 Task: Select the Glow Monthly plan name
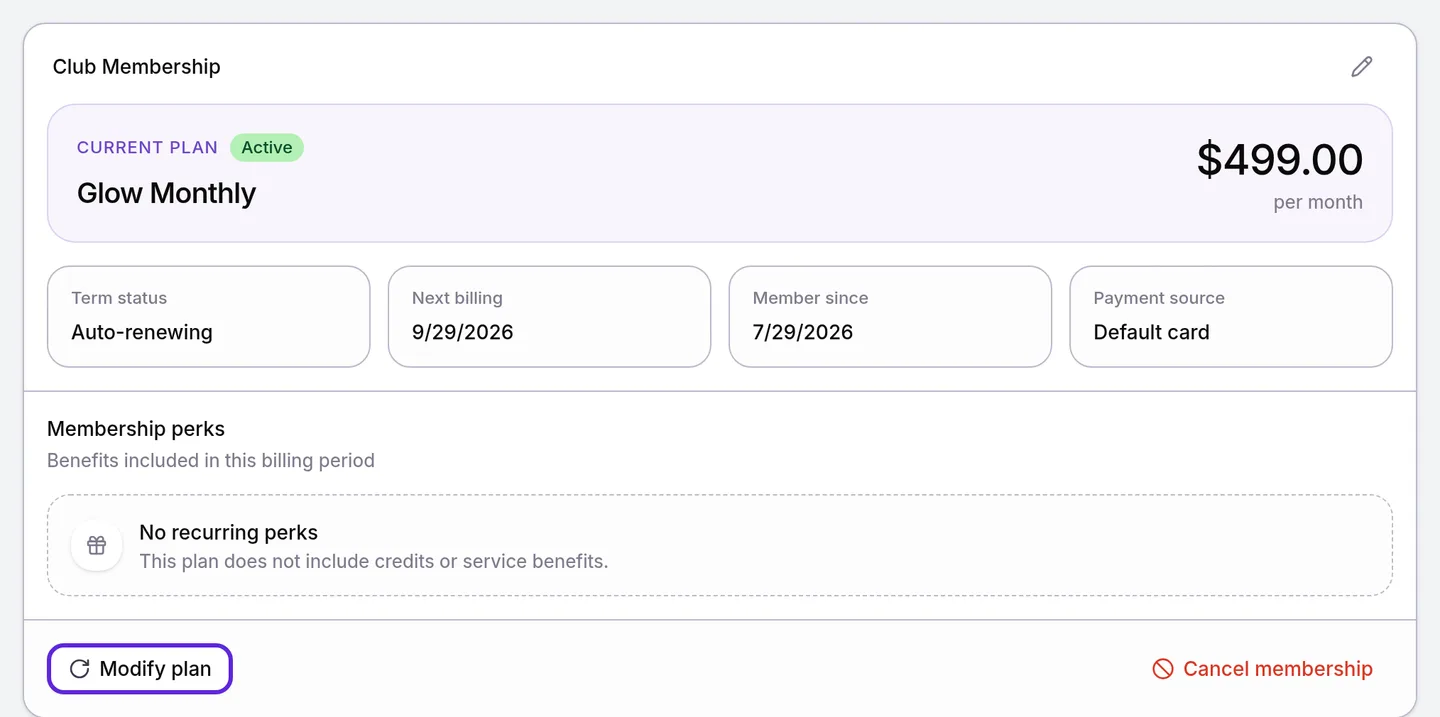pyautogui.click(x=166, y=193)
